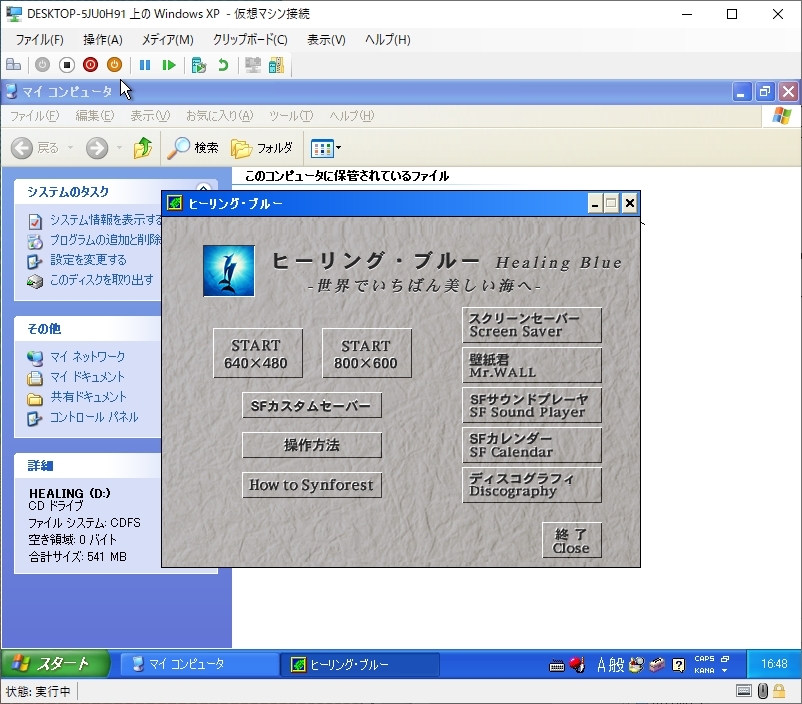Click the VM Start power icon

[x=42, y=65]
